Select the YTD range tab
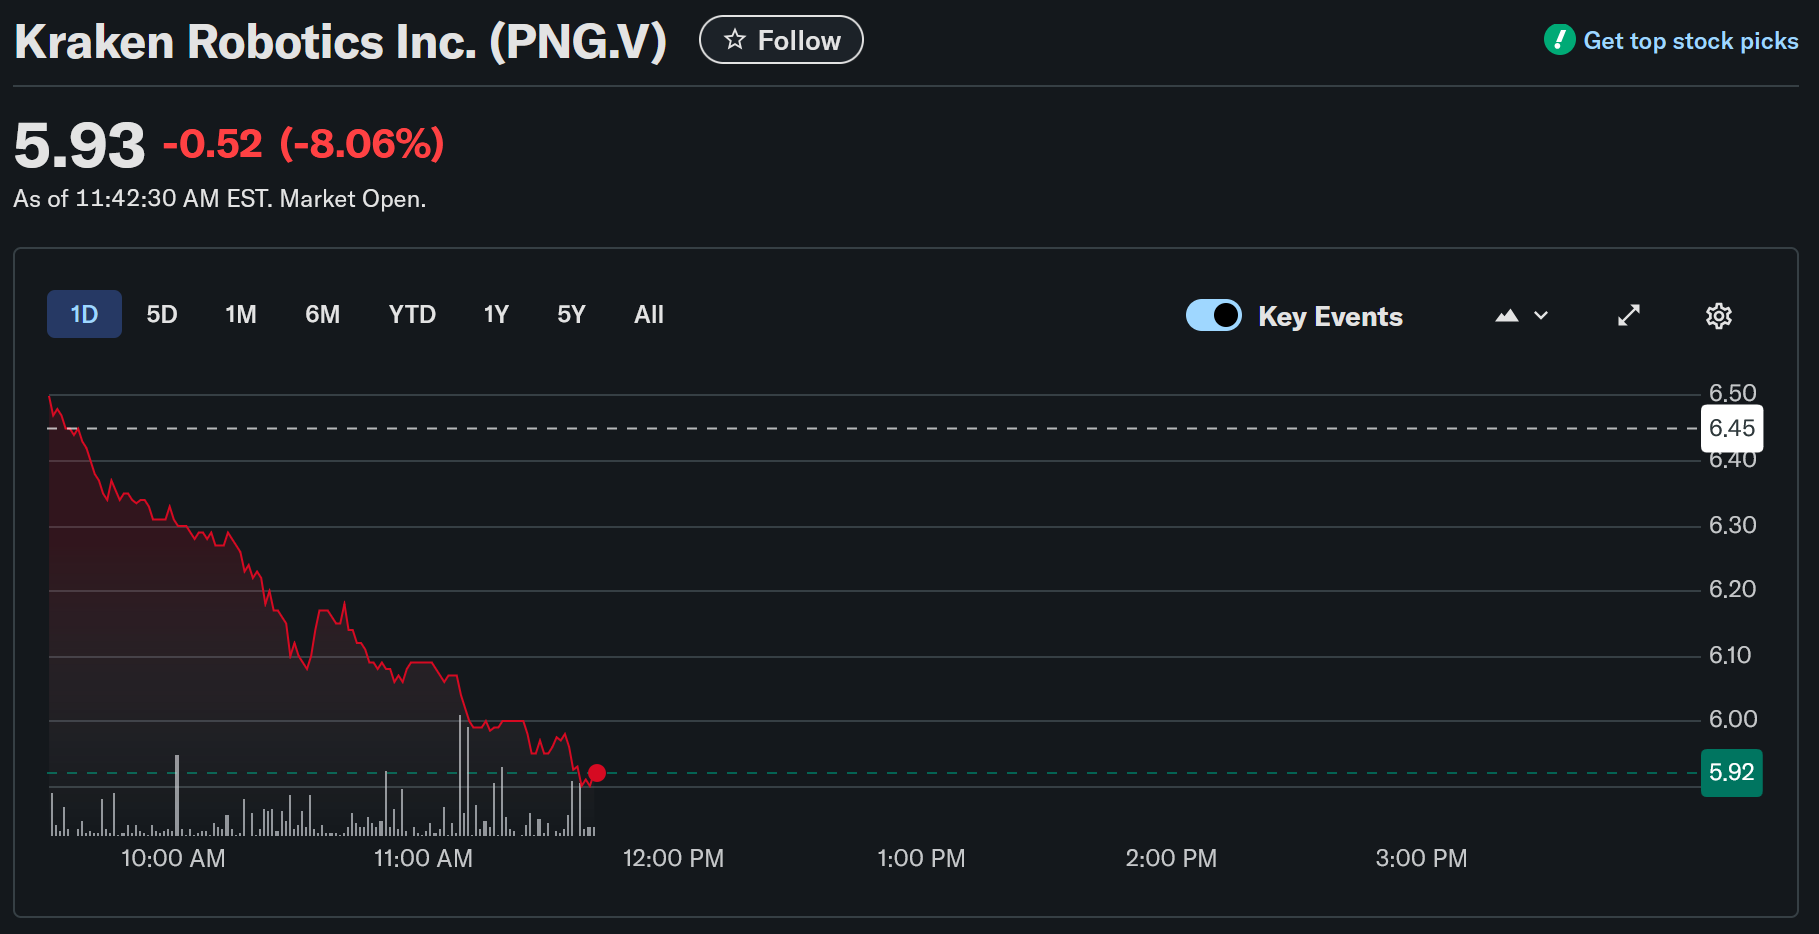1819x934 pixels. [x=412, y=314]
